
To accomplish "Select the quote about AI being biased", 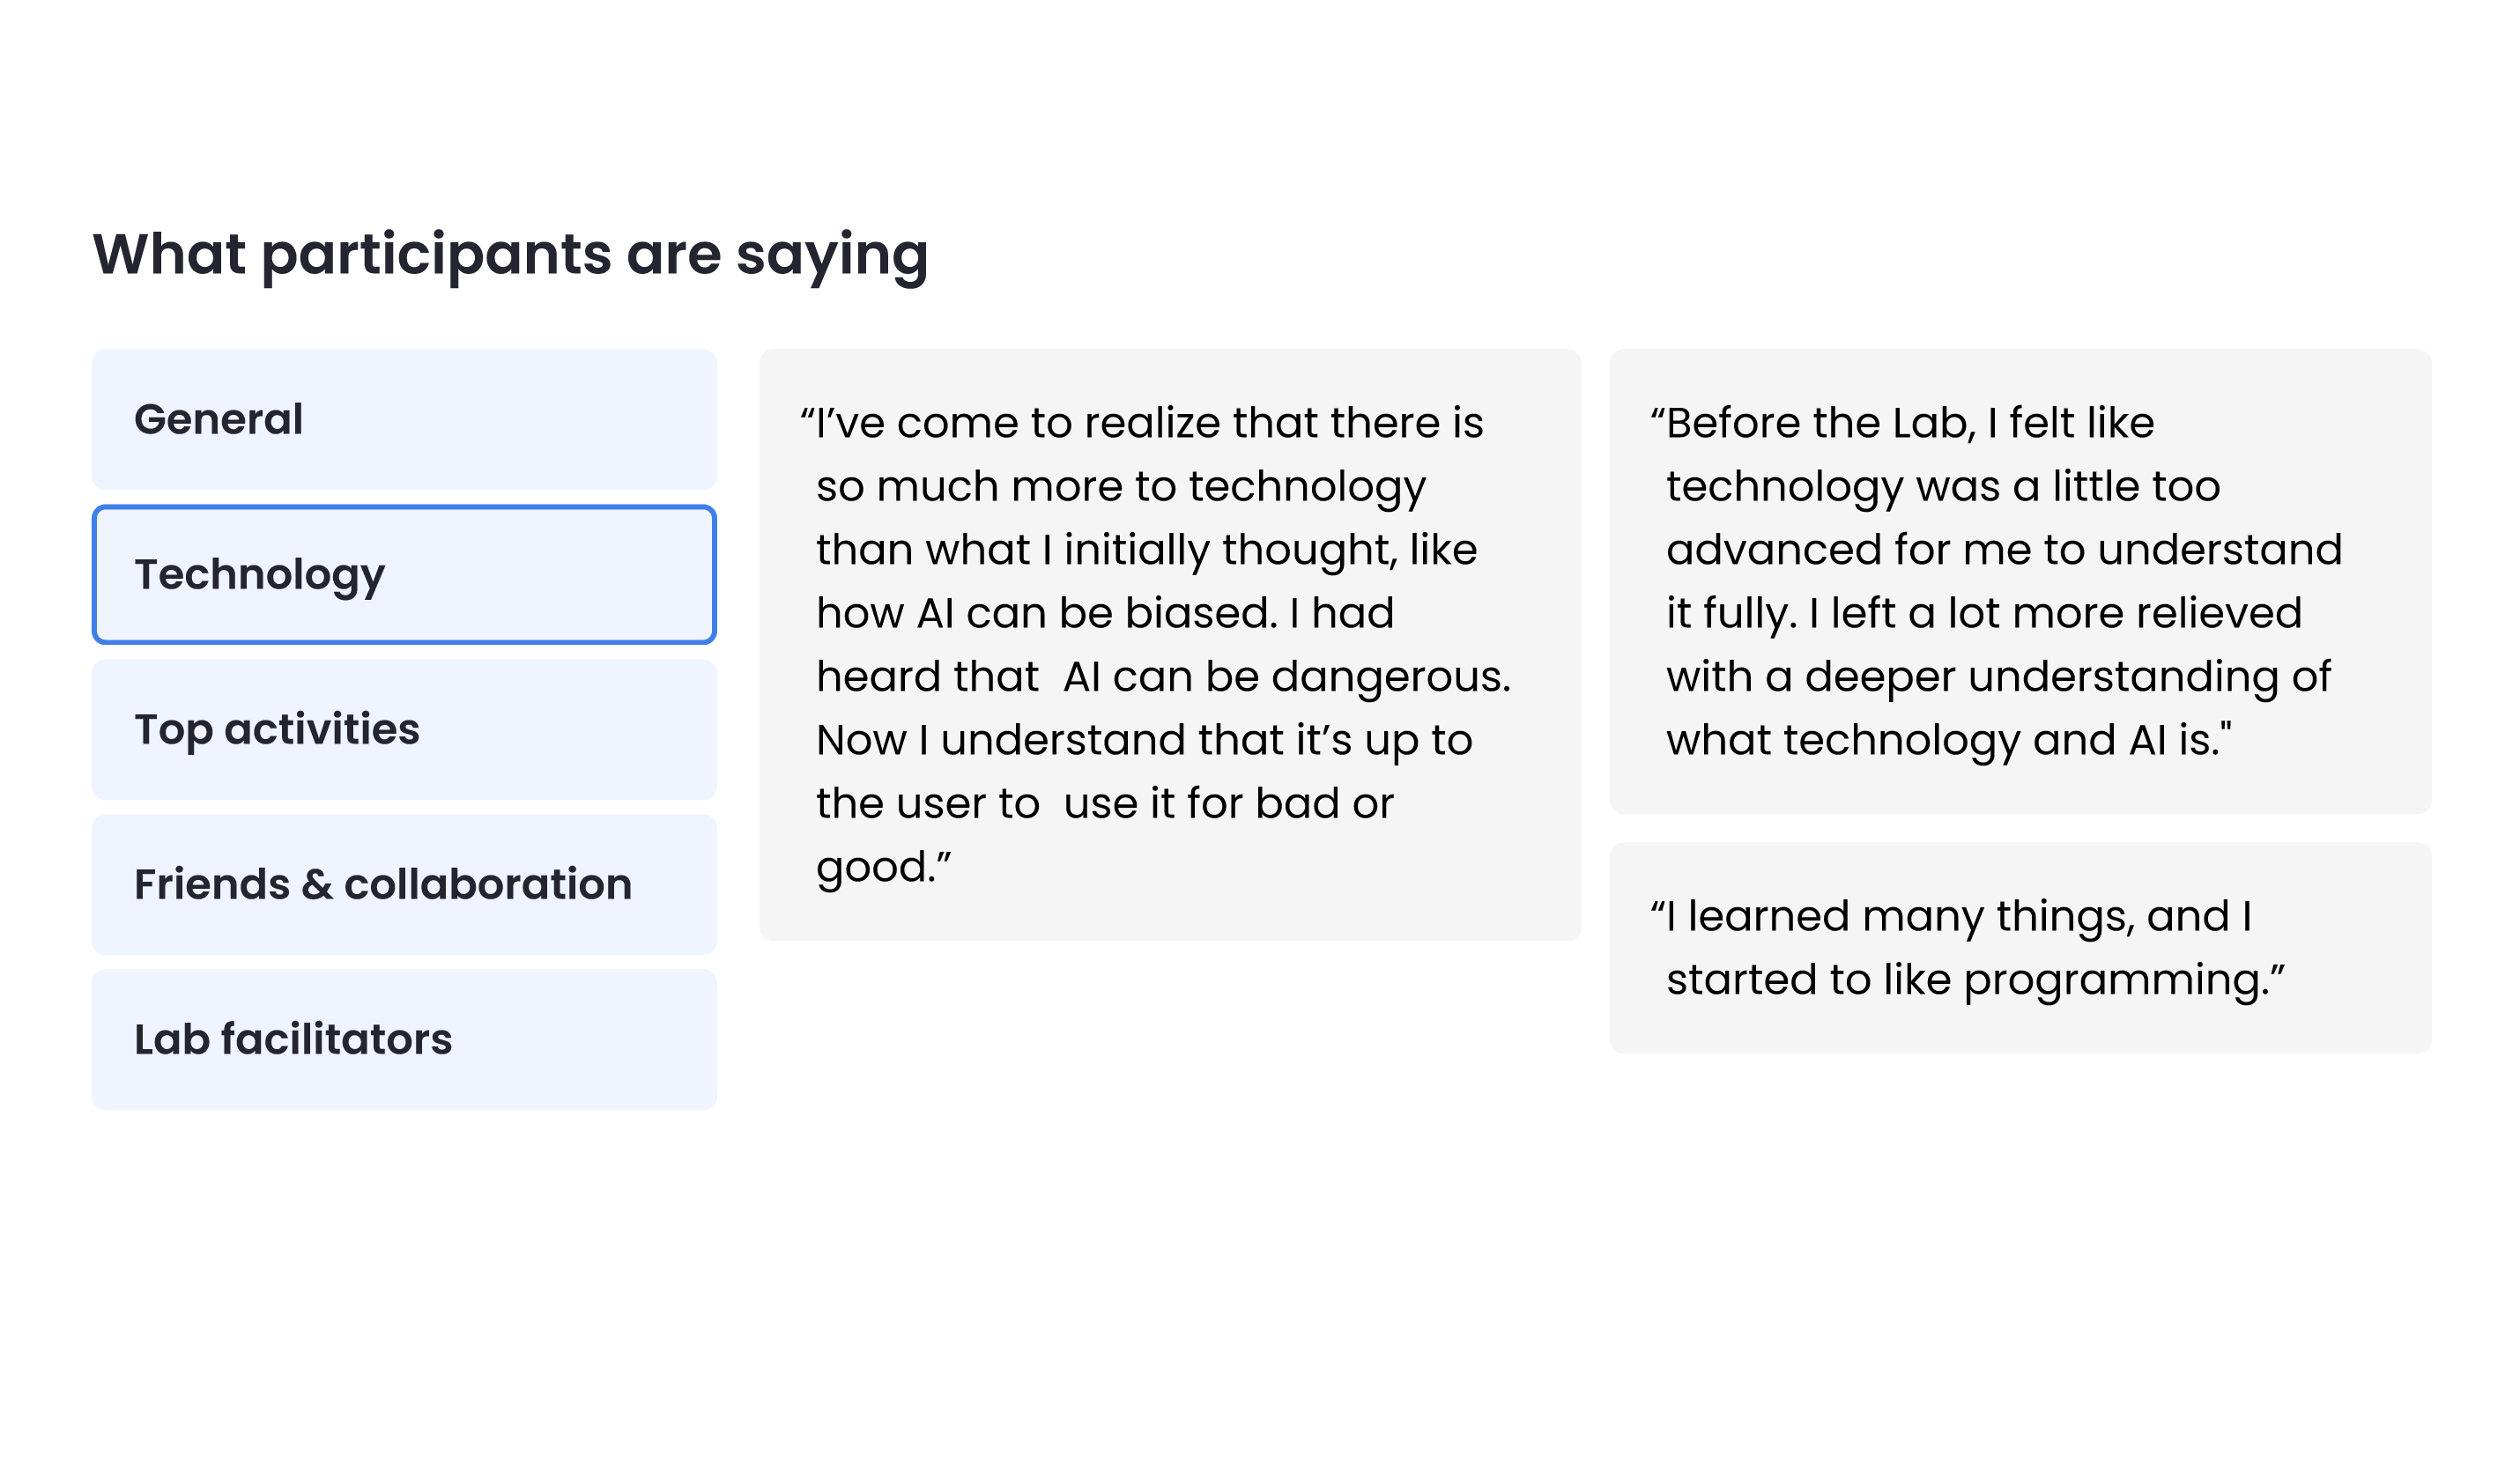I will tap(1170, 644).
